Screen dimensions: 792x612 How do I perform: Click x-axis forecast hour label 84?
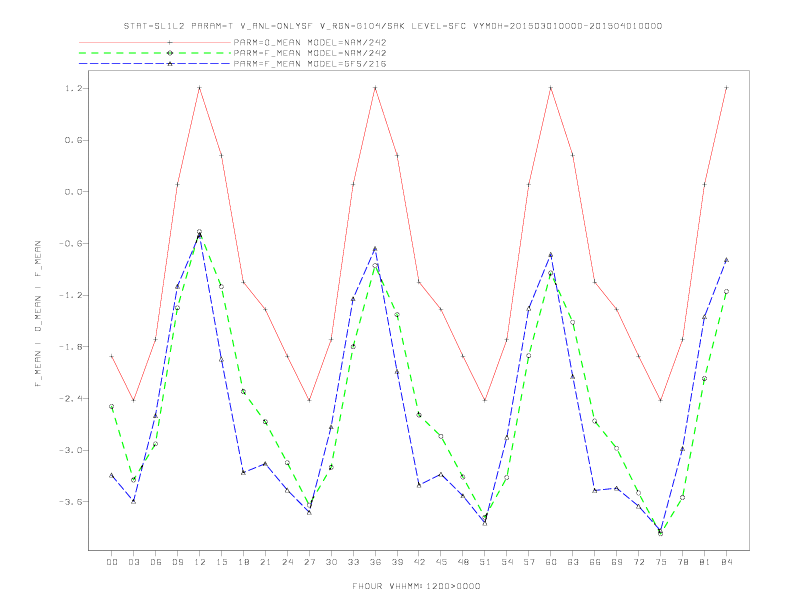click(726, 562)
